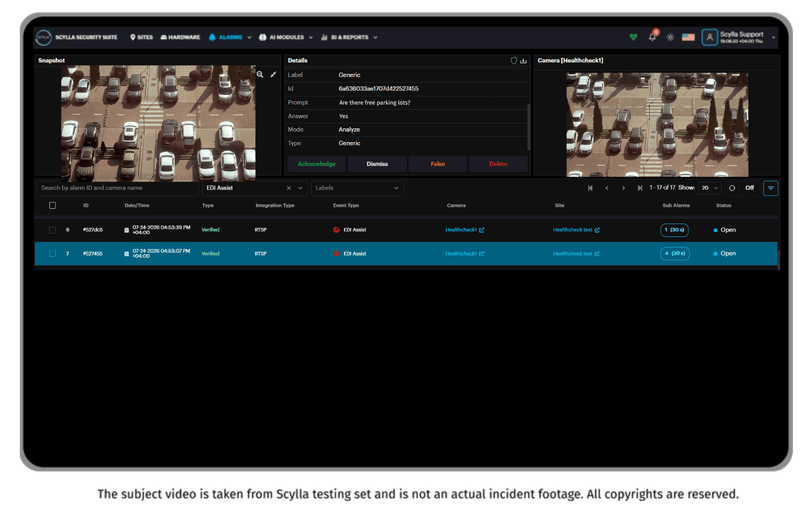
Task: Click the EDI Assist event icon in row 7
Action: pos(336,254)
